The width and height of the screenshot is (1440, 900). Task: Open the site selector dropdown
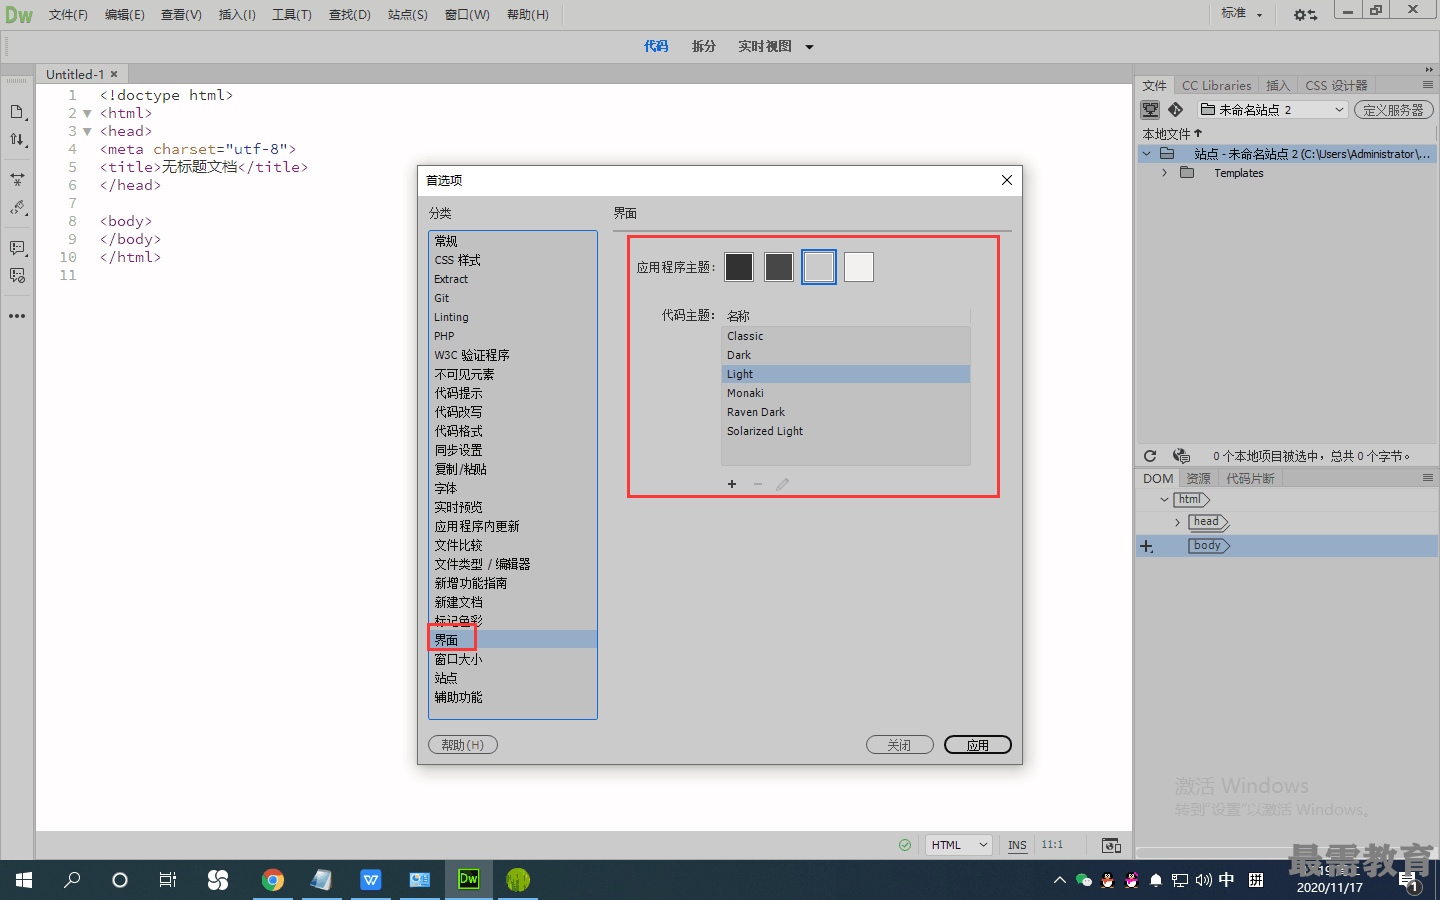point(1273,110)
